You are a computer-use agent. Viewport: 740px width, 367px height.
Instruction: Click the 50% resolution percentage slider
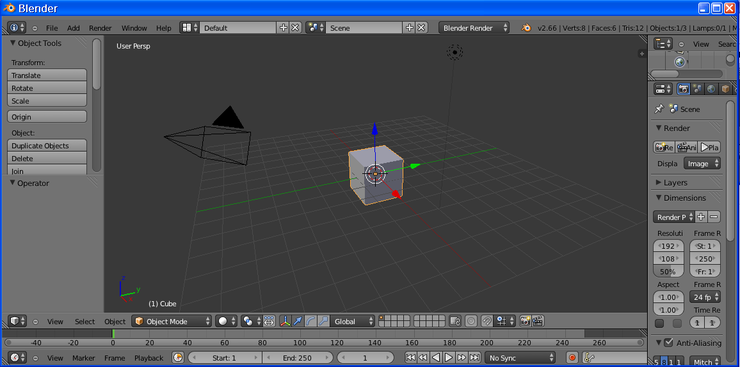click(668, 272)
